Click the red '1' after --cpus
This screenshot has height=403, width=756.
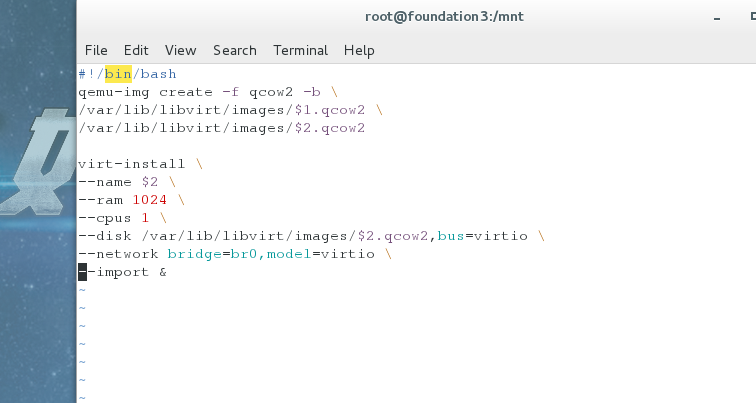pos(145,218)
